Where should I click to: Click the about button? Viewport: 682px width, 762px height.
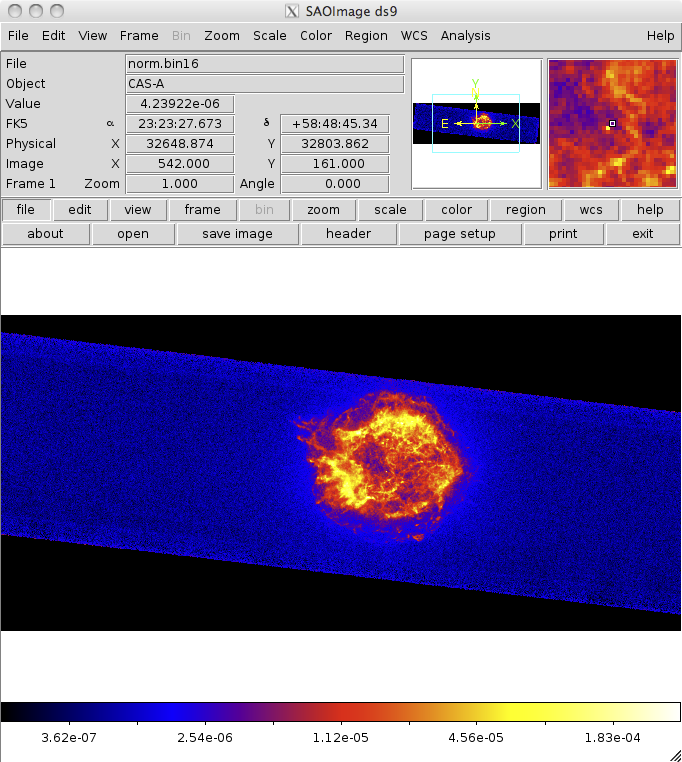tap(45, 234)
